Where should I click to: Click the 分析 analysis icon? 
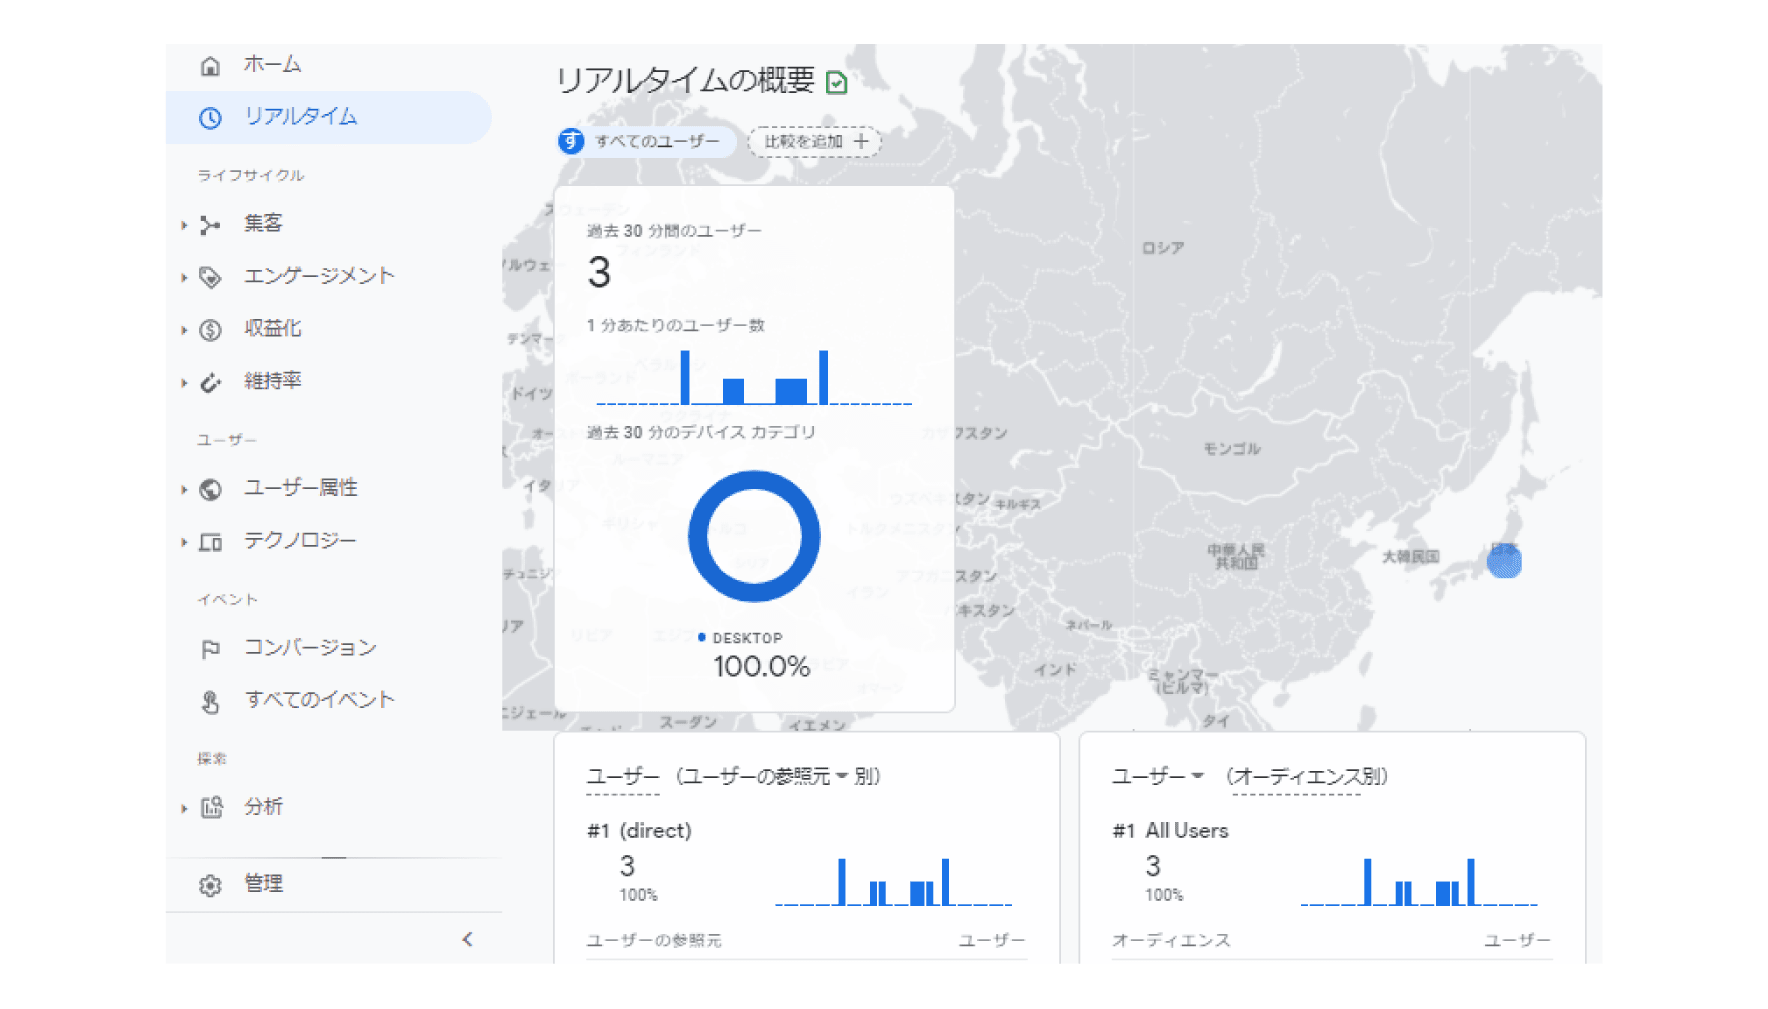[211, 807]
